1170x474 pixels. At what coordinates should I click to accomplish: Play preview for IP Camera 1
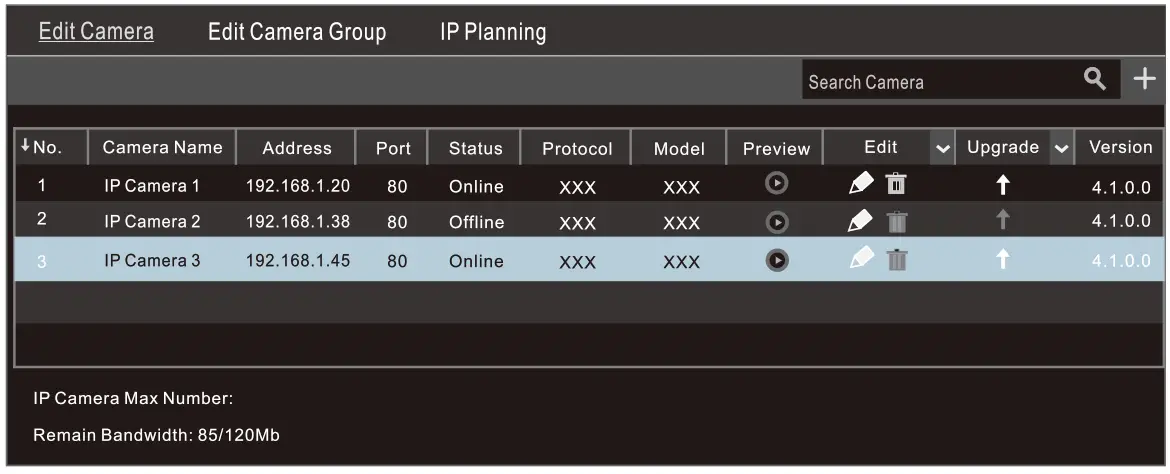pos(776,185)
